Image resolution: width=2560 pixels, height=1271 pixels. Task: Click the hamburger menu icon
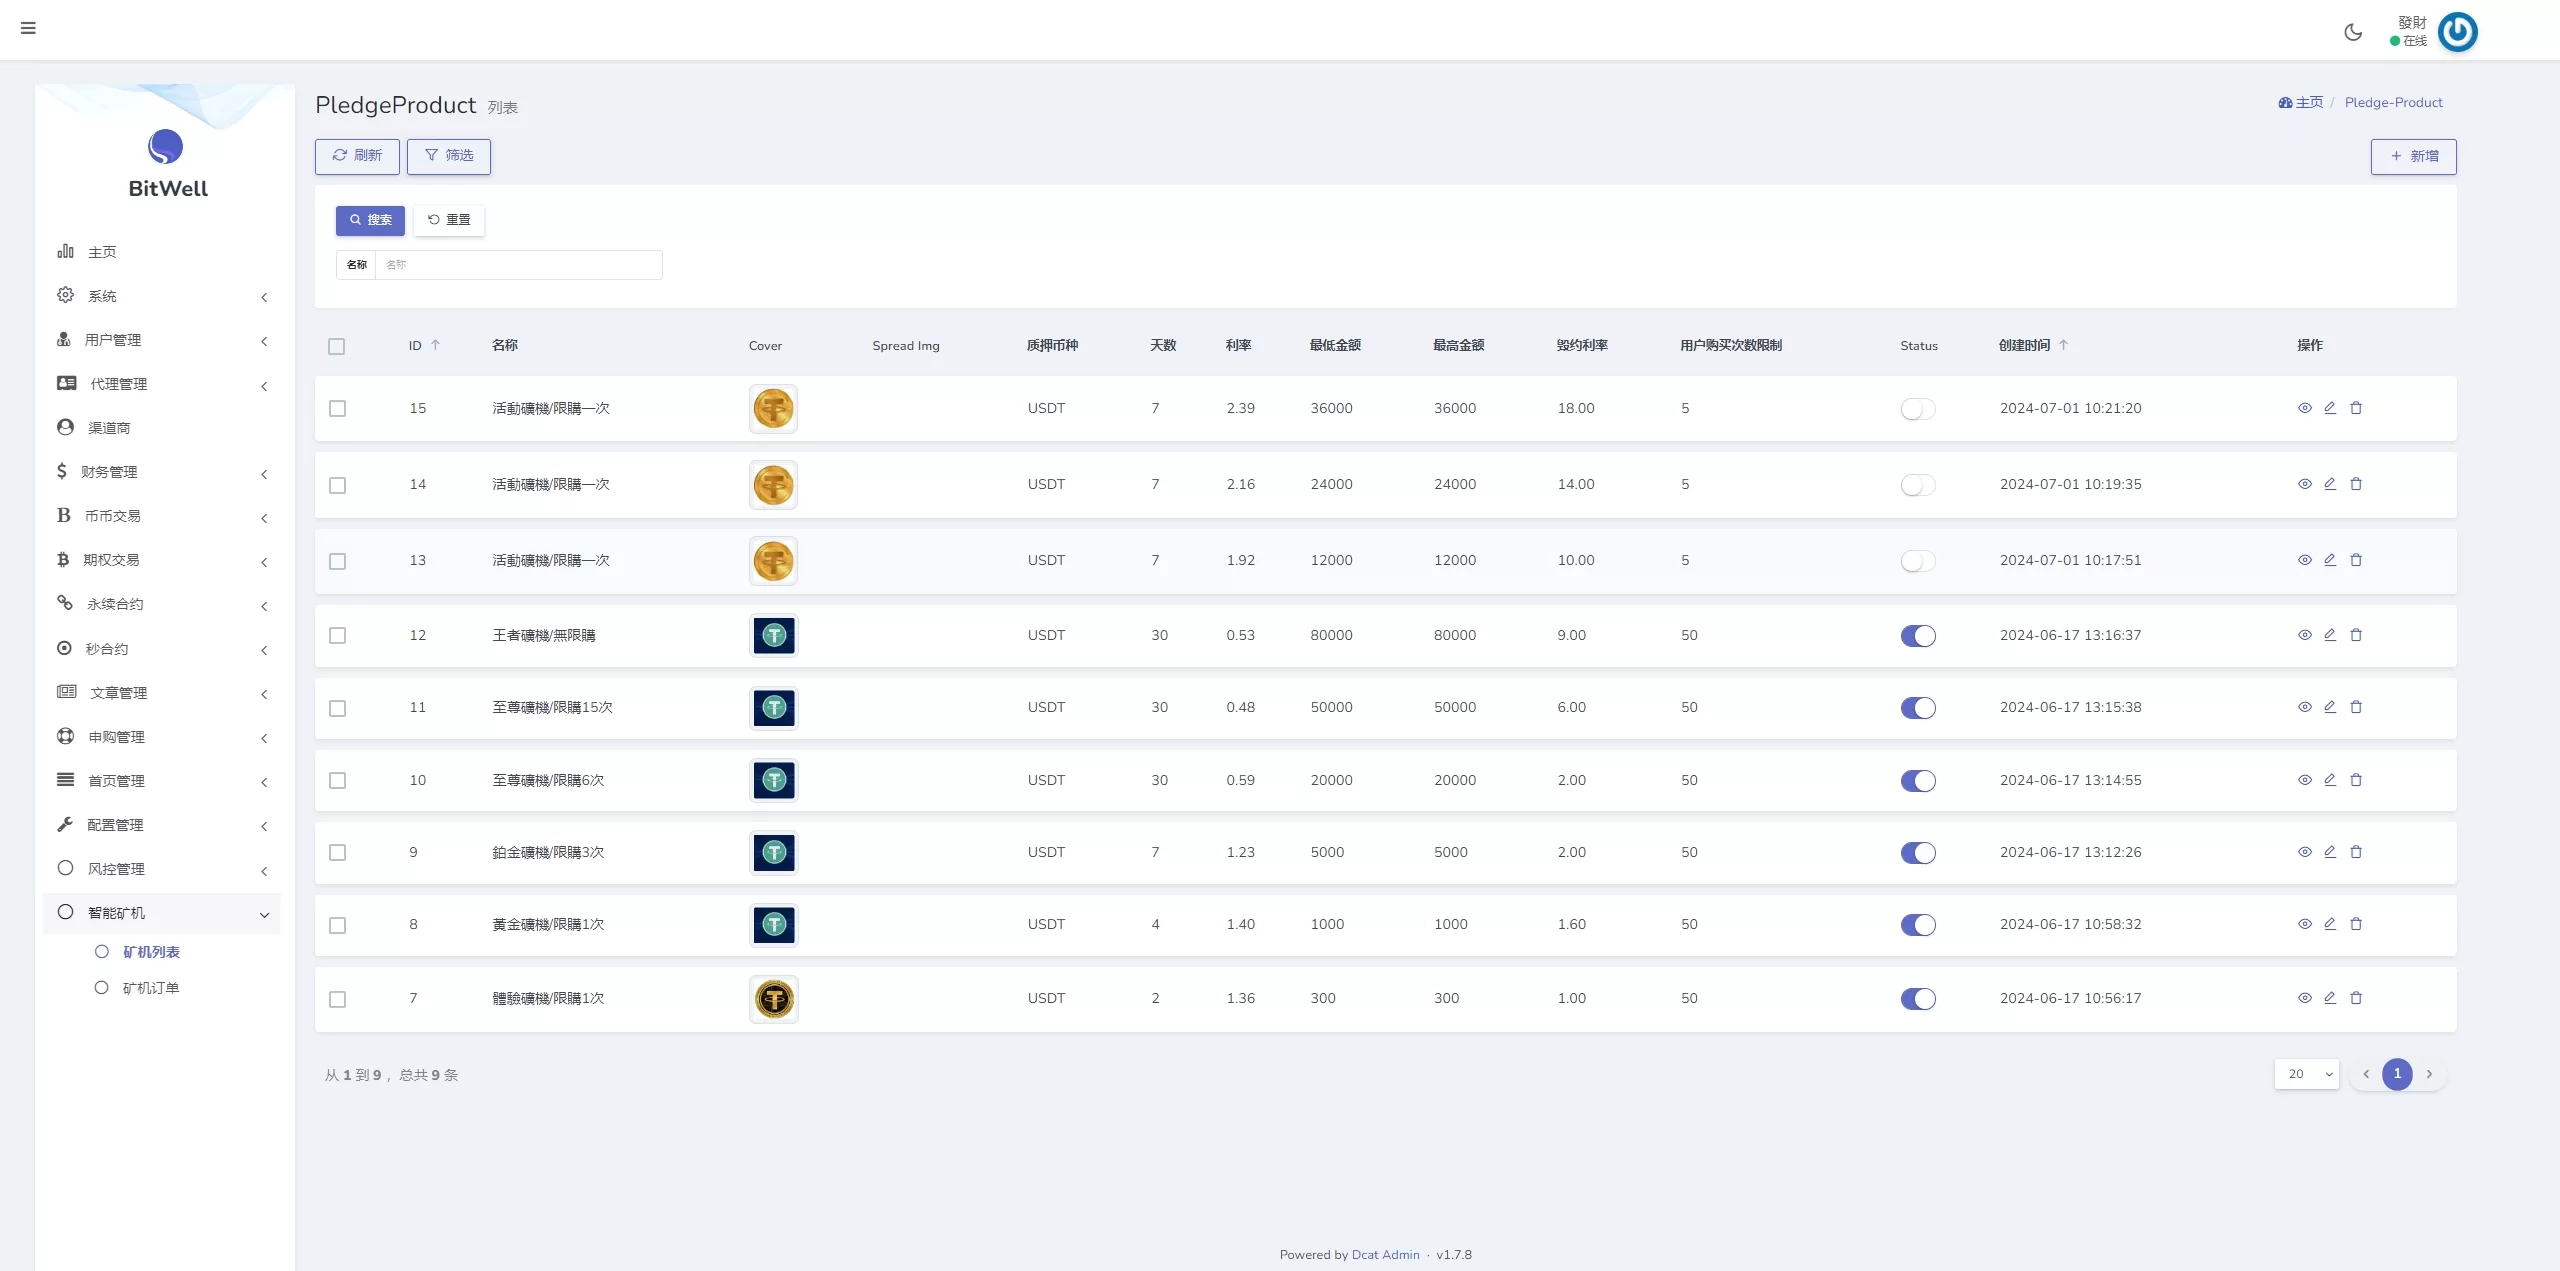28,28
